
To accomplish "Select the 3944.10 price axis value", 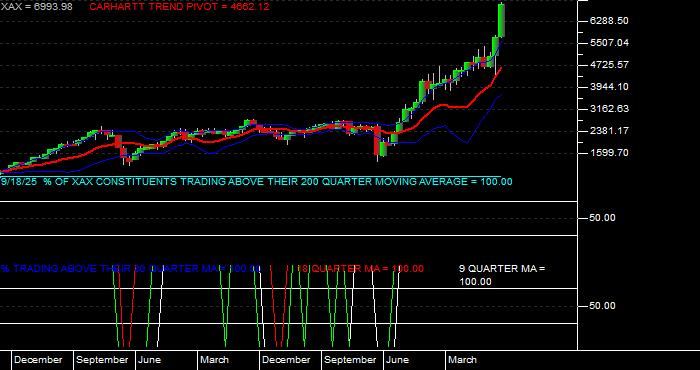I will point(609,87).
